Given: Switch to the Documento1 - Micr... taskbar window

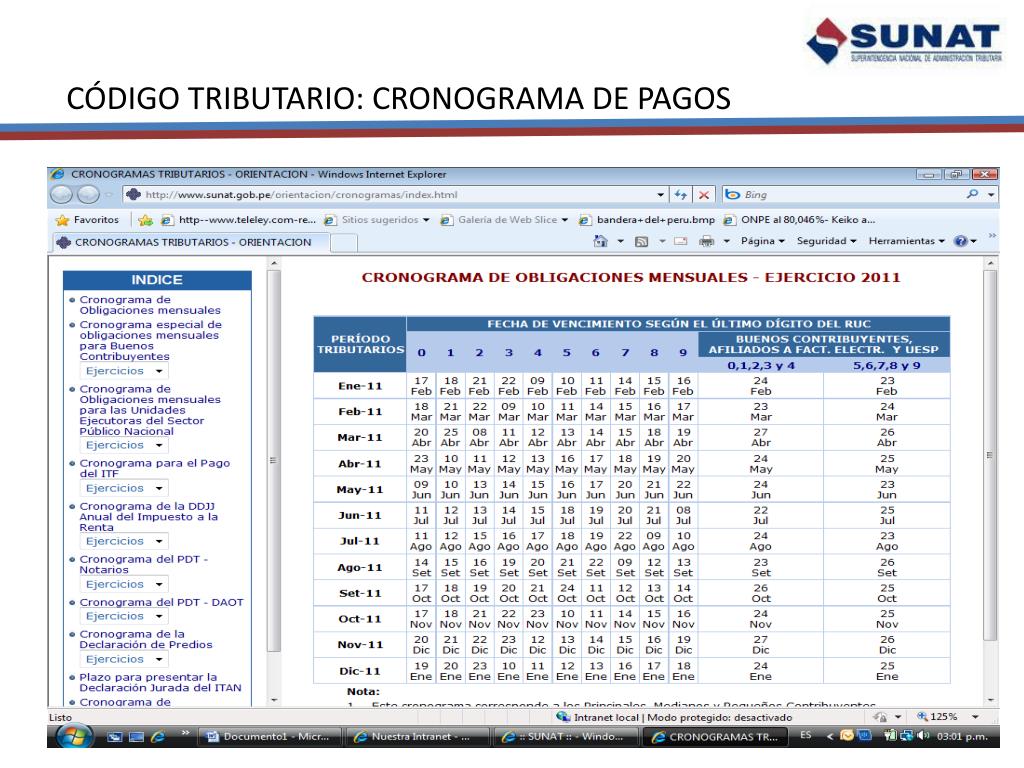Looking at the screenshot, I should 270,737.
